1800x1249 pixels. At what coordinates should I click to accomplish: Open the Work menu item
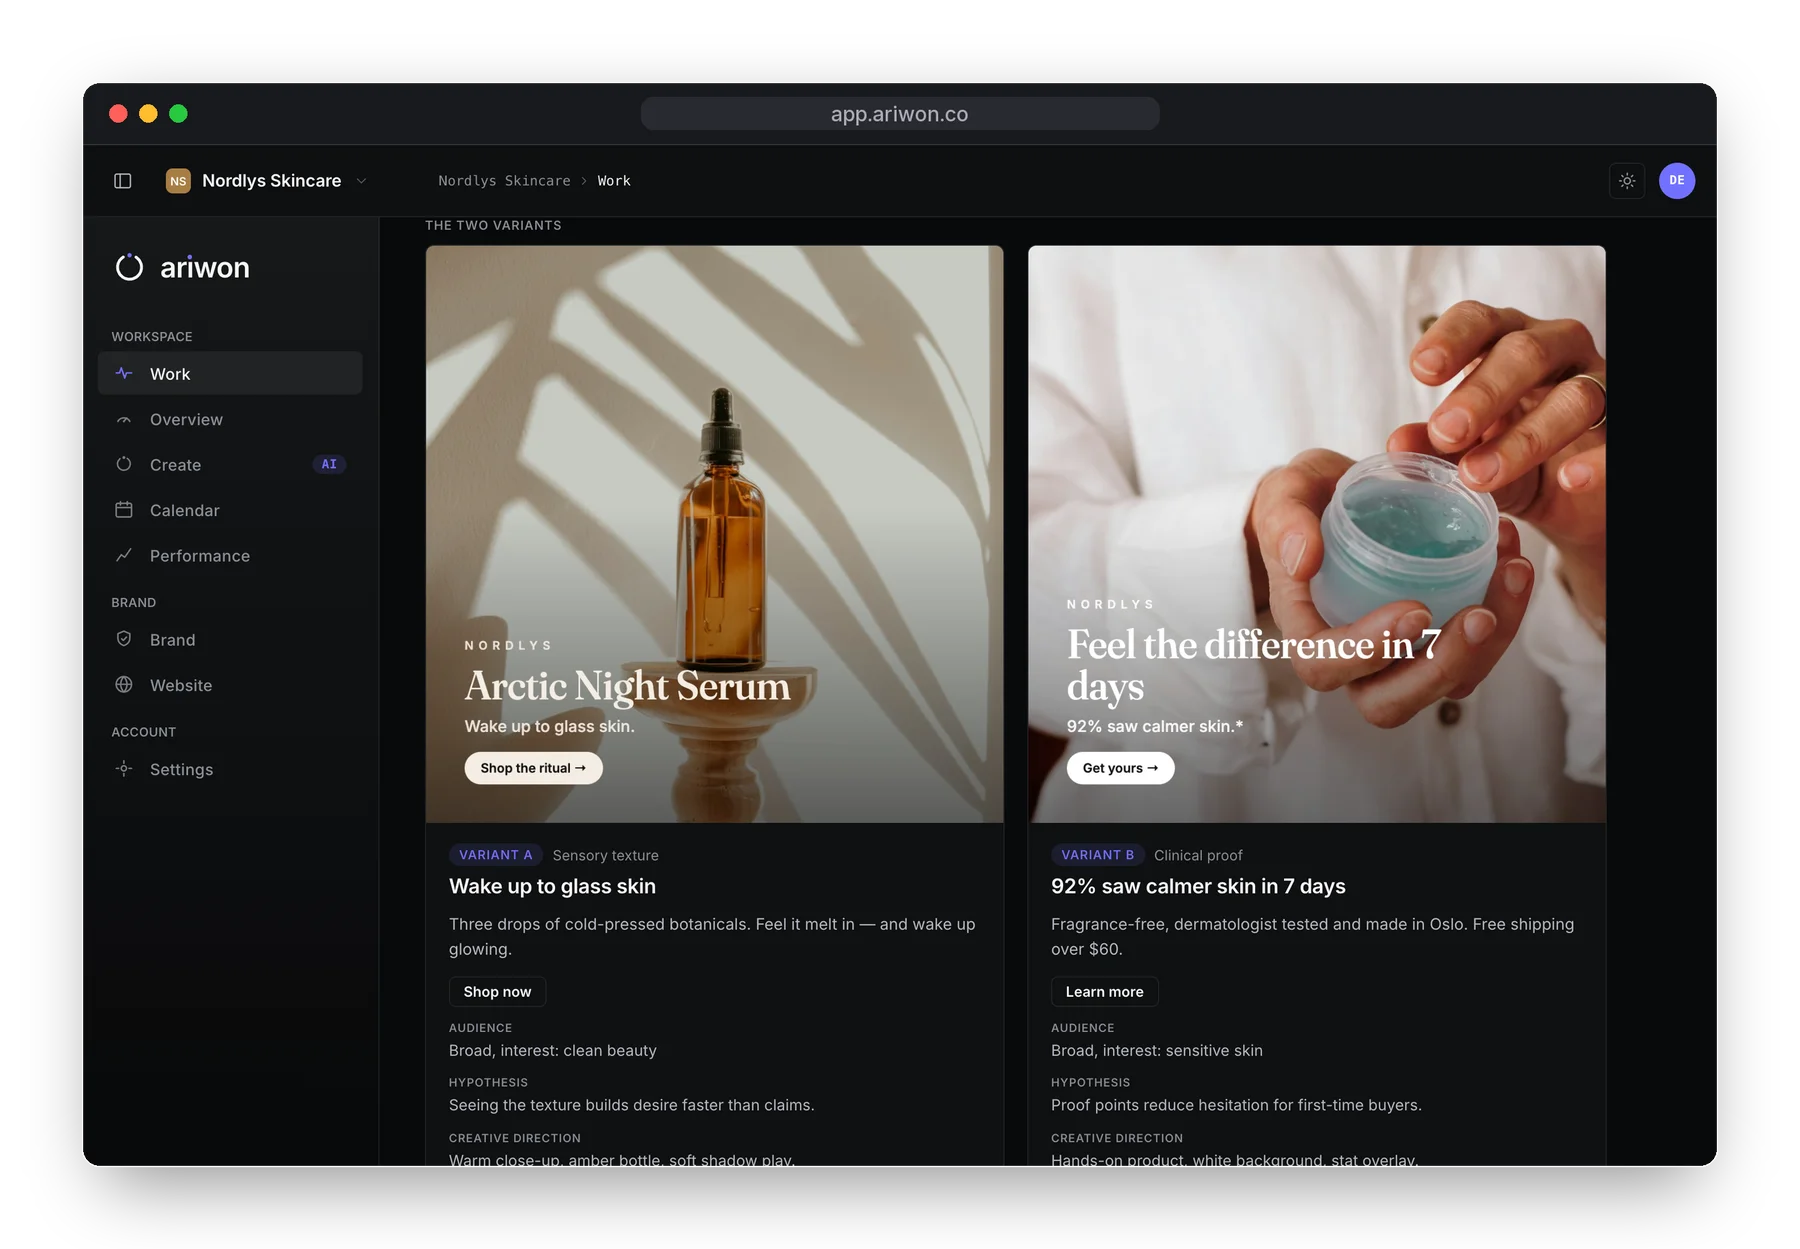[x=230, y=373]
